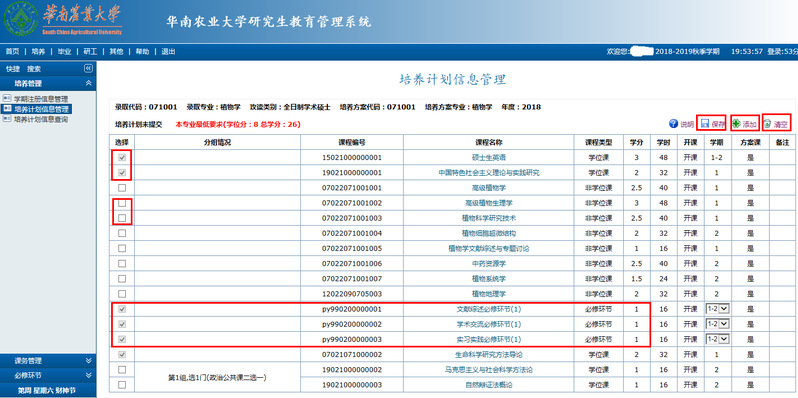This screenshot has width=798, height=398.
Task: Tick the checkbox for 植物地理学 course
Action: click(122, 294)
